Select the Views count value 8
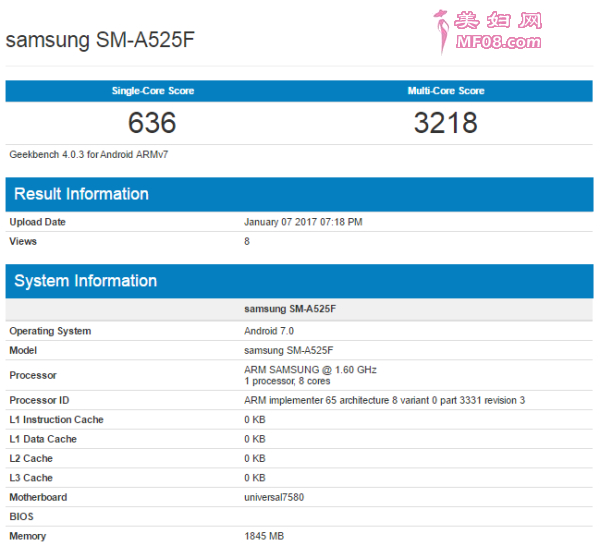The image size is (600, 558). tap(247, 241)
